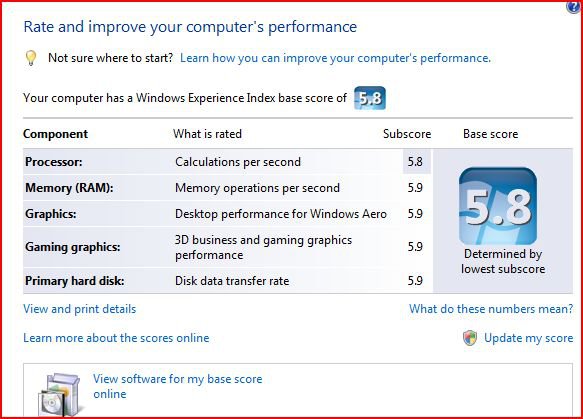Click the shield icon beside Update my score

(x=470, y=338)
